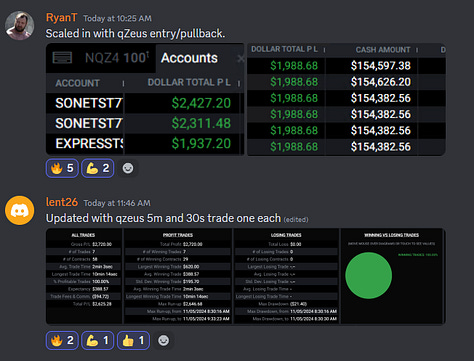Screen dimensions: 474x361
Task: Click the RyanT username
Action: 61,18
